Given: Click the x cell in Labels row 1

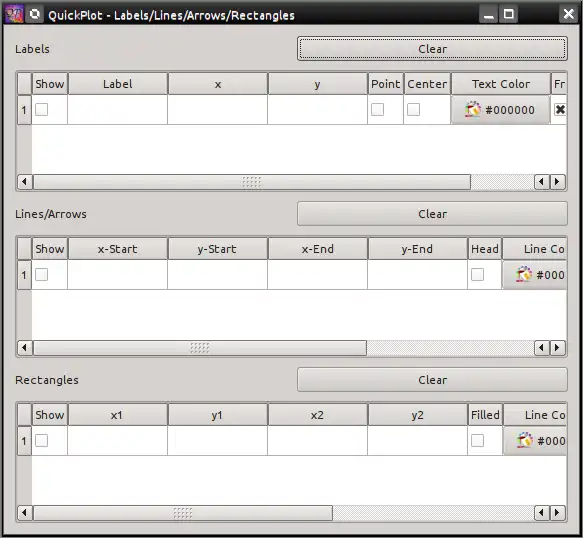Looking at the screenshot, I should (x=218, y=110).
